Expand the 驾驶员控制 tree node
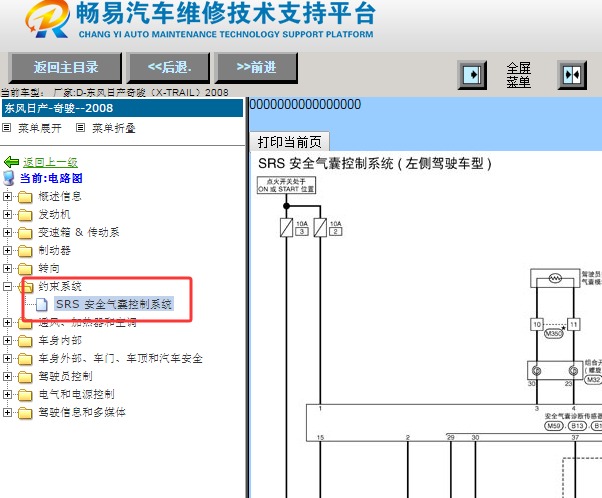The height and width of the screenshot is (498, 602). coord(7,376)
